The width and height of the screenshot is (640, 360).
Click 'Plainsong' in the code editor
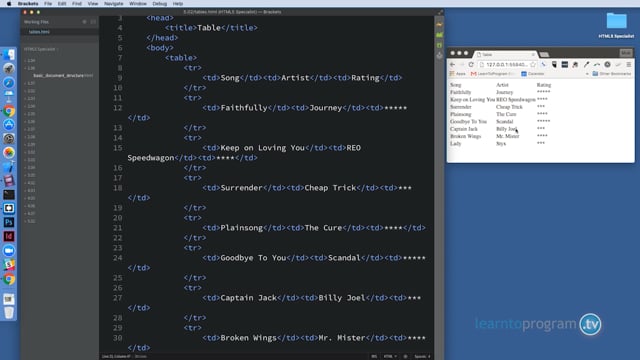click(x=242, y=228)
